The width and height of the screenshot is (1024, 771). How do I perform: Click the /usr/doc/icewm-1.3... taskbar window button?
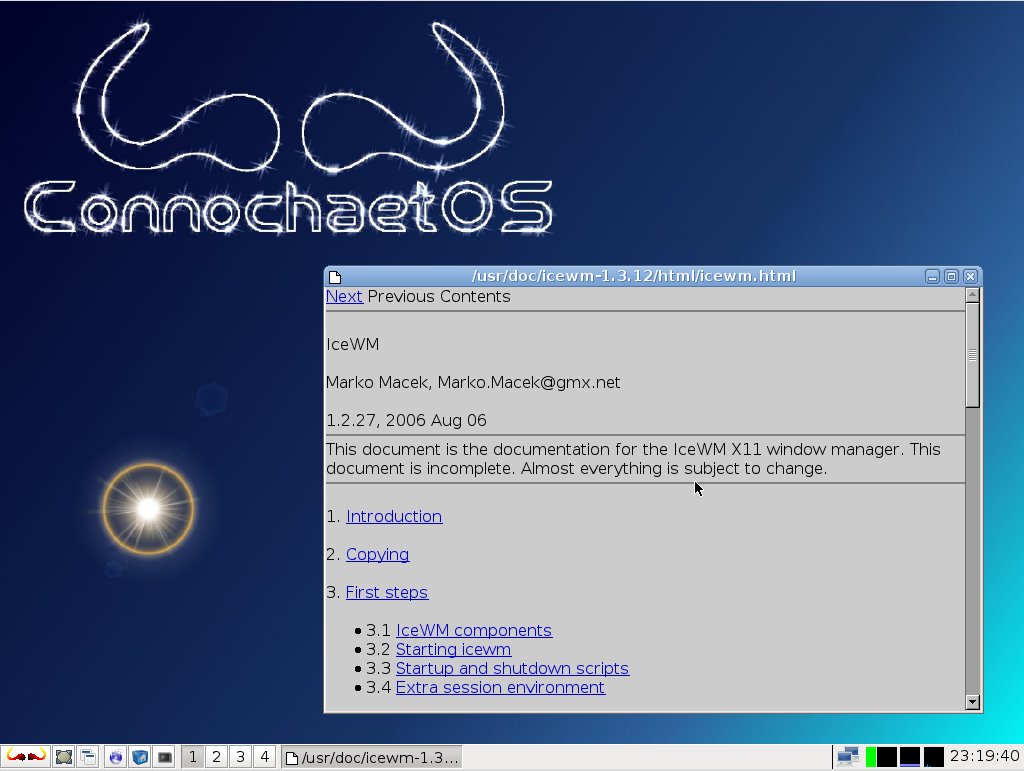372,757
